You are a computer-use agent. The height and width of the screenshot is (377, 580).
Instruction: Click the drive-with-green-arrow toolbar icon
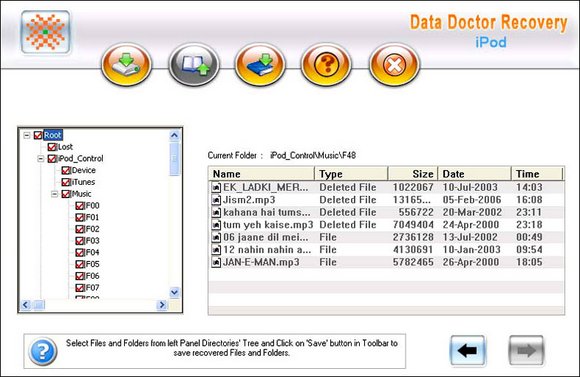pyautogui.click(x=127, y=65)
